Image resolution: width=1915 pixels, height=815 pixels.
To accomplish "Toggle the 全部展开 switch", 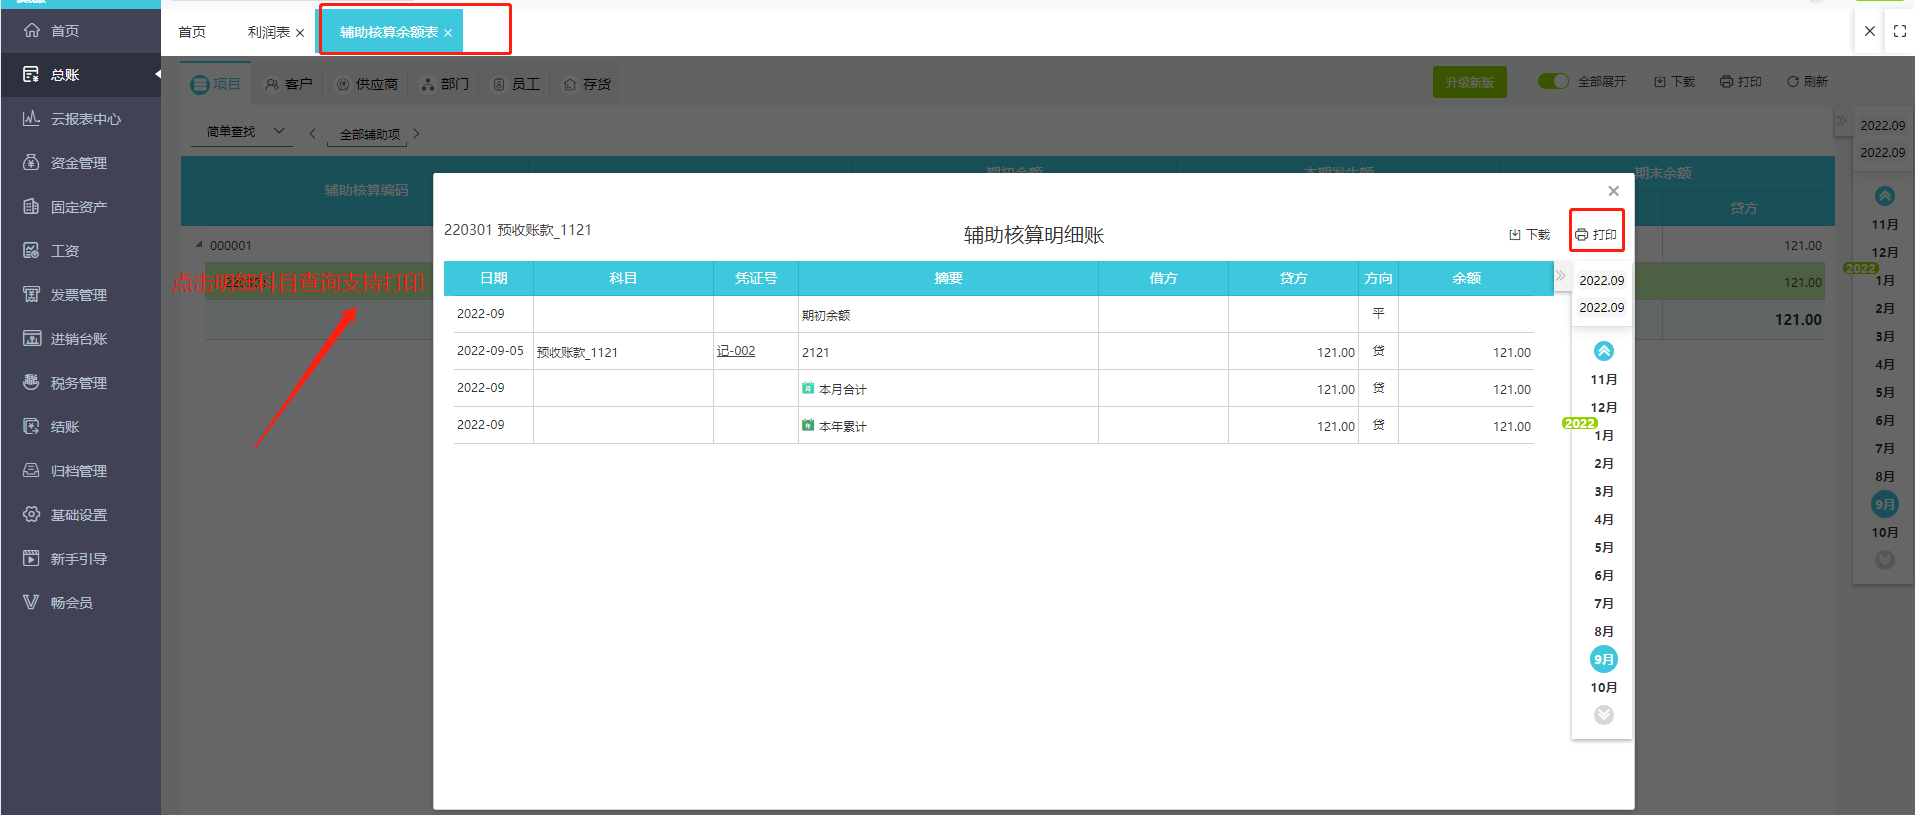I will point(1553,81).
